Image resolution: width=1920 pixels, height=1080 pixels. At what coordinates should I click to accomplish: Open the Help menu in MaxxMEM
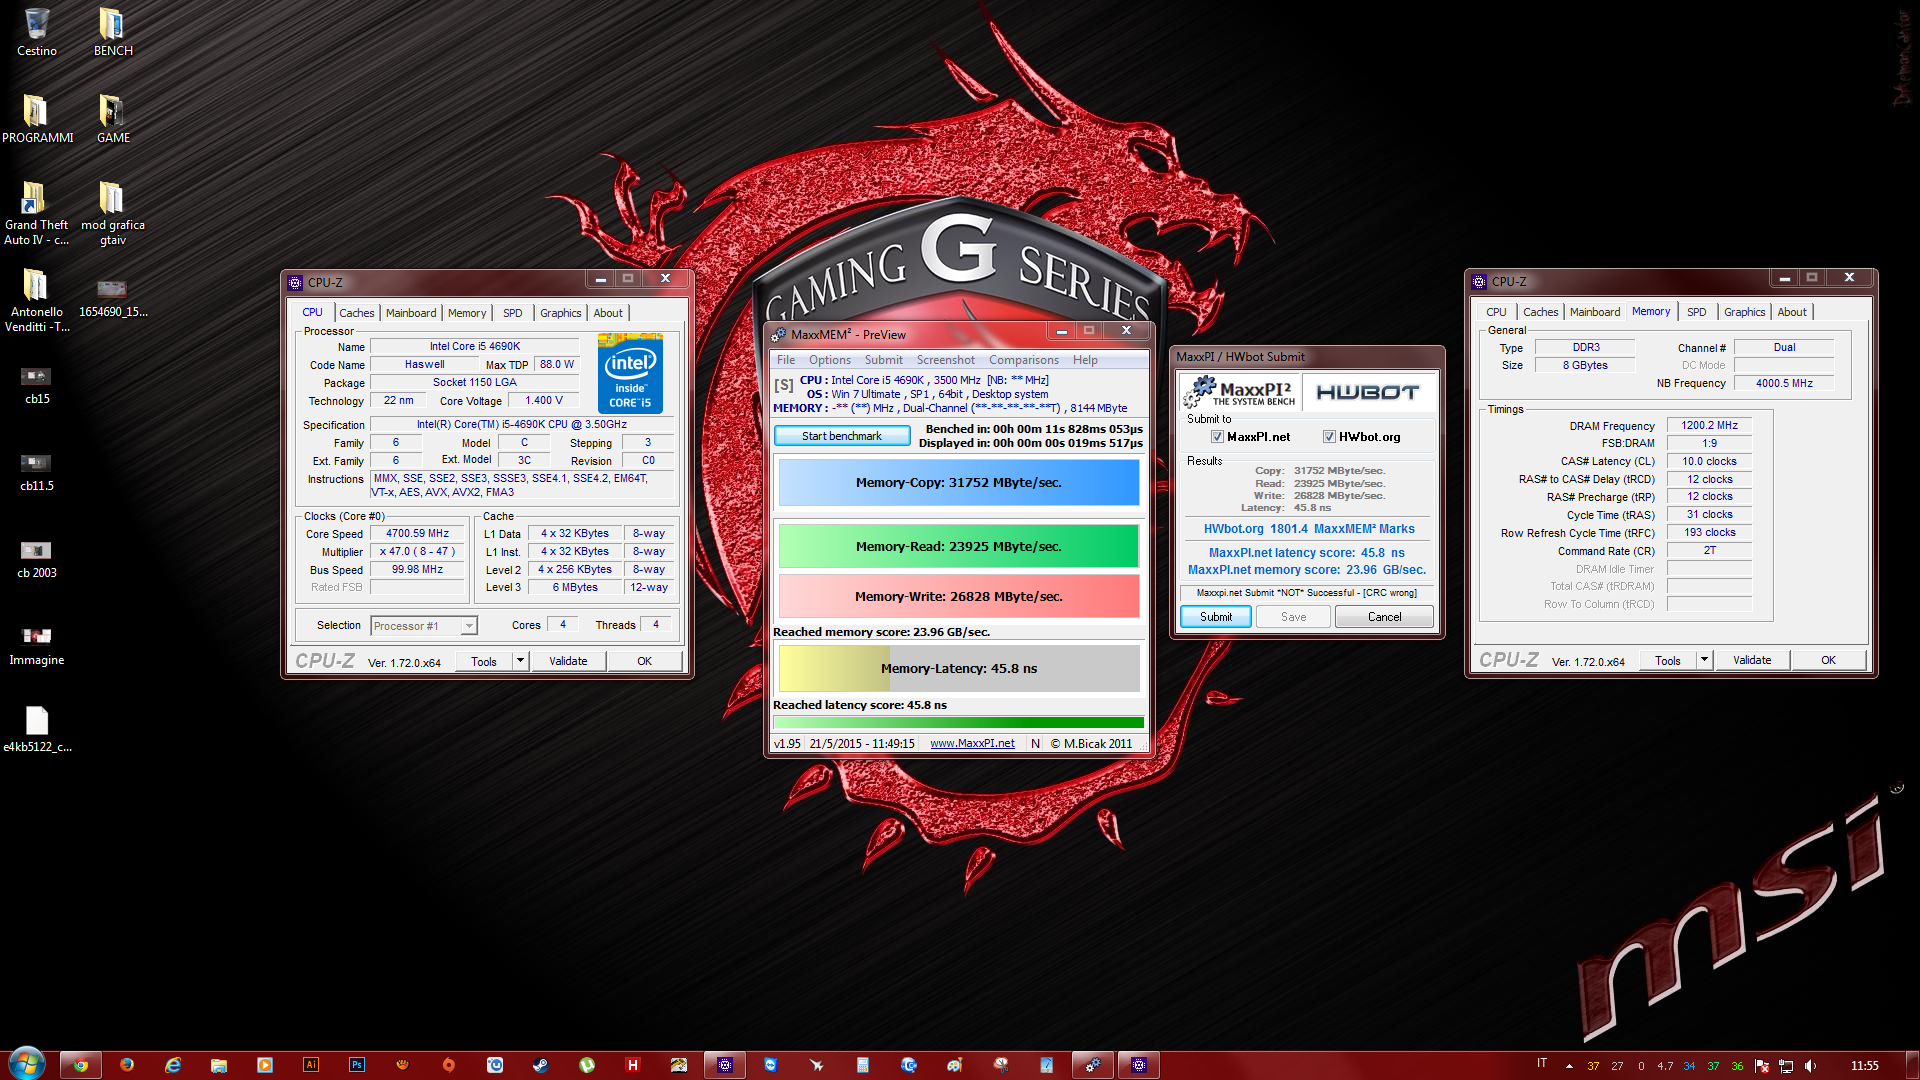[1085, 360]
